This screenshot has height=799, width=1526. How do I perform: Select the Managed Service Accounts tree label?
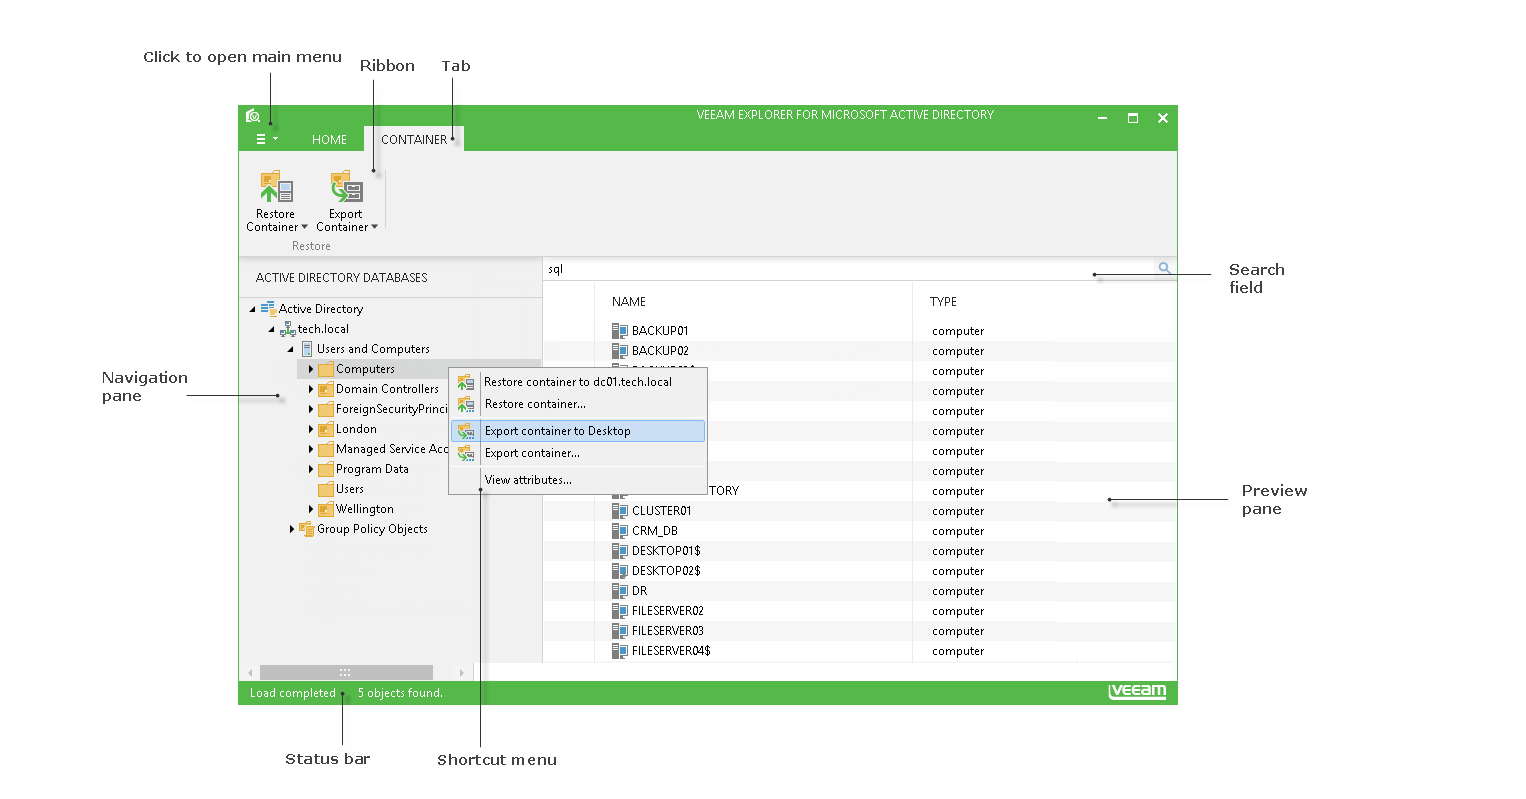(x=392, y=449)
